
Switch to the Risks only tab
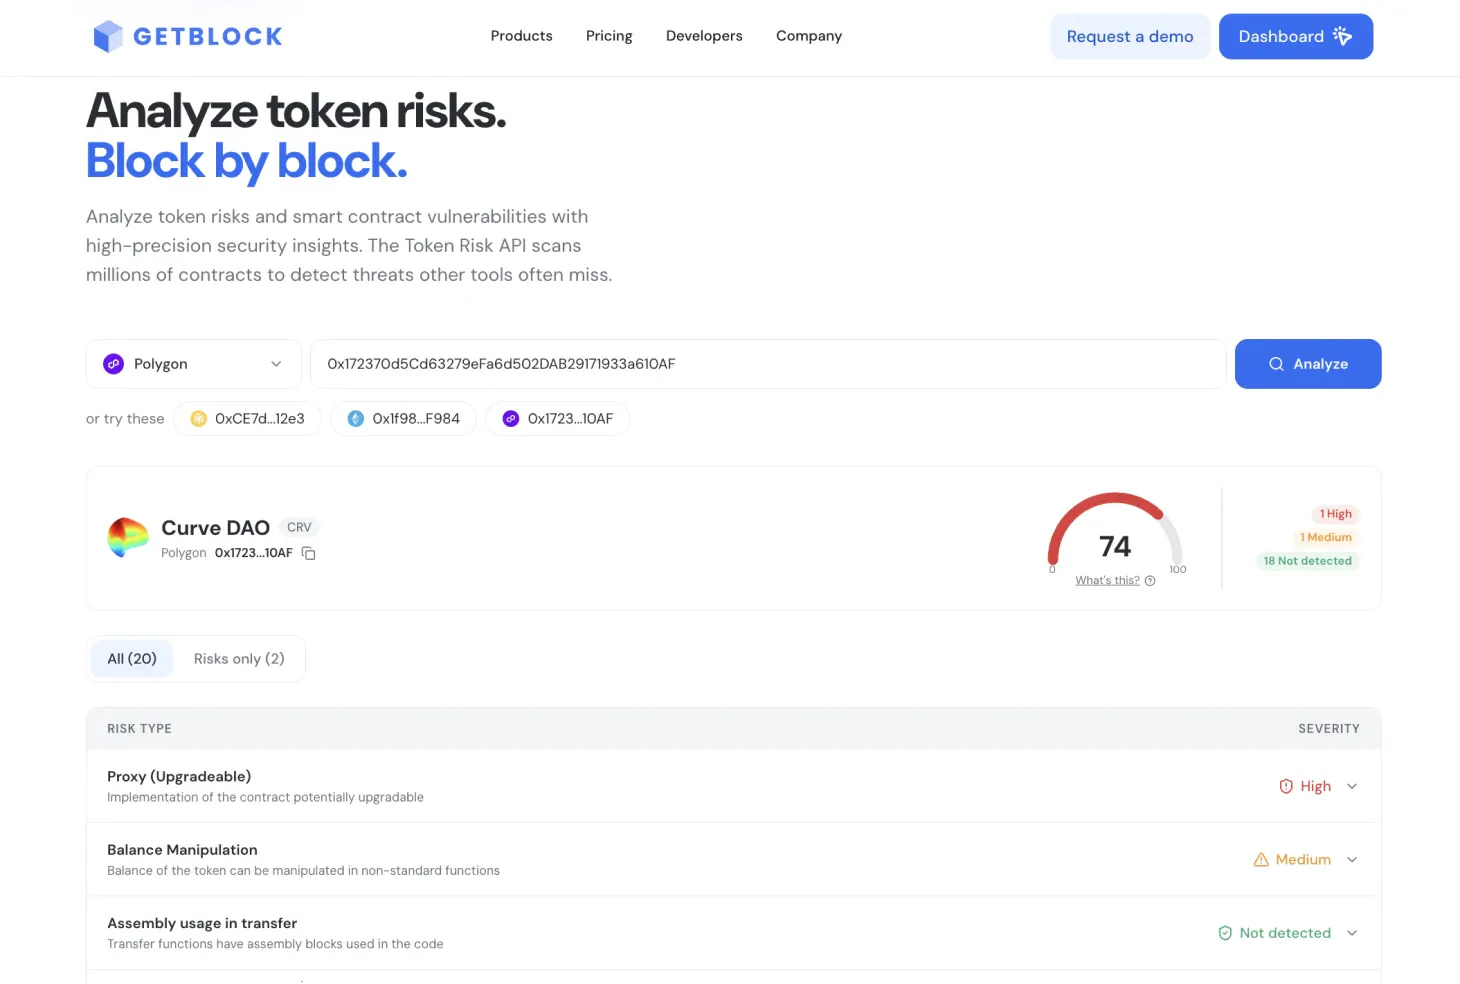click(x=238, y=658)
